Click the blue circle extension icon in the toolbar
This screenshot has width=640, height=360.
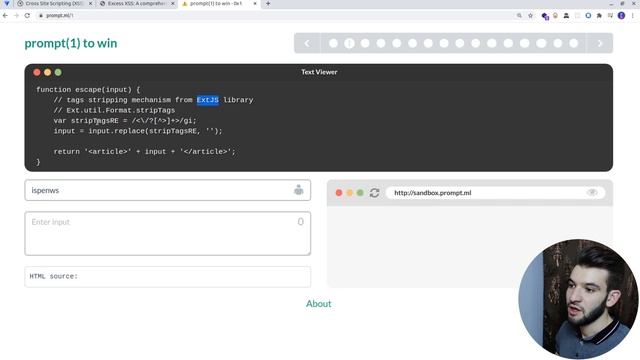point(588,16)
